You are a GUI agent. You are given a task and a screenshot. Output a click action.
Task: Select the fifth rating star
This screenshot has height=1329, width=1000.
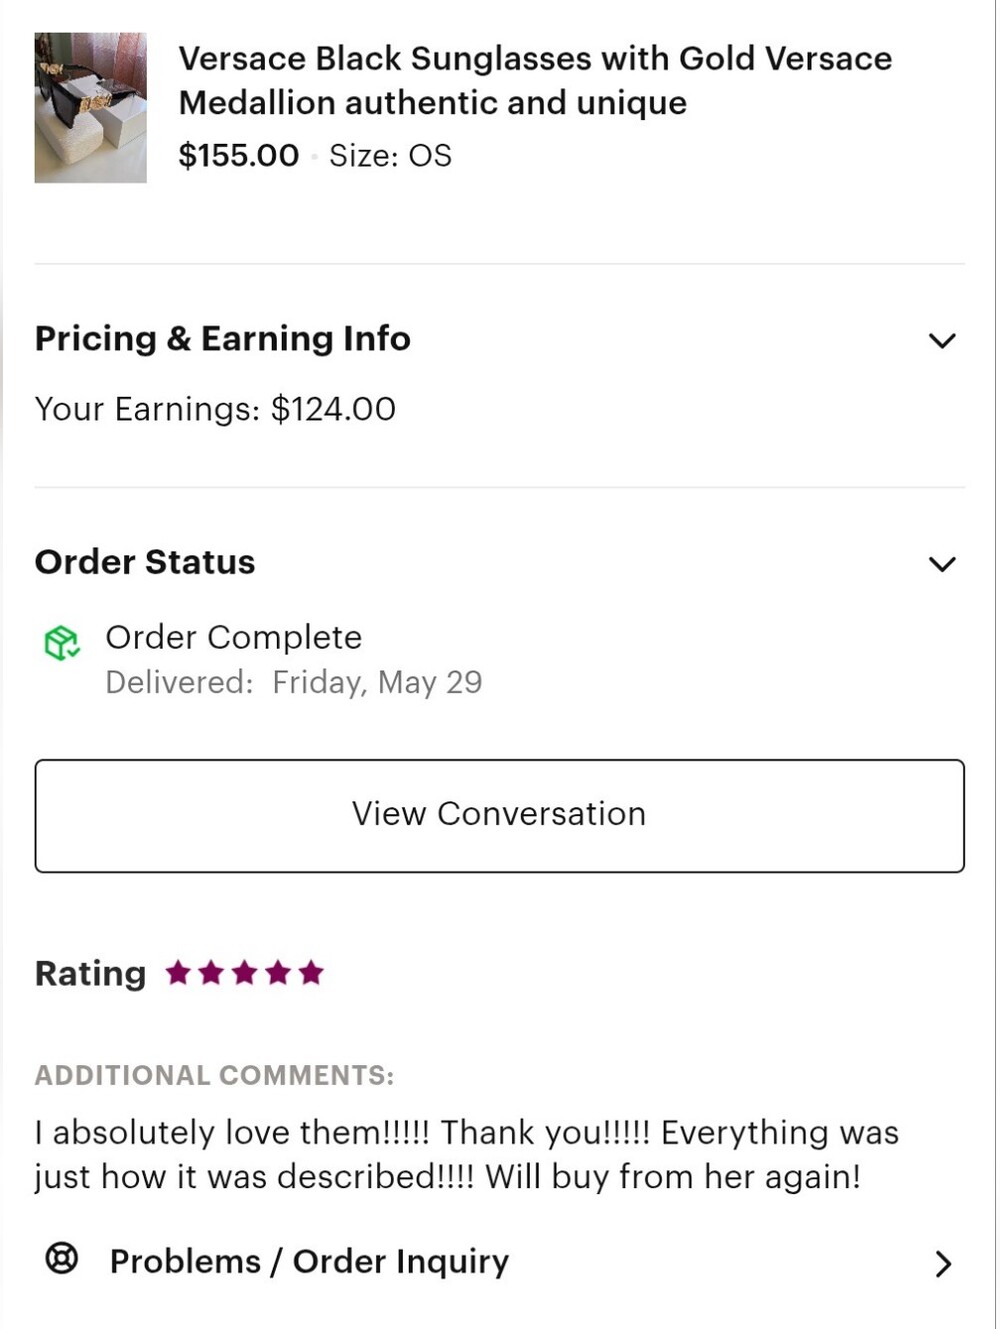coord(311,972)
